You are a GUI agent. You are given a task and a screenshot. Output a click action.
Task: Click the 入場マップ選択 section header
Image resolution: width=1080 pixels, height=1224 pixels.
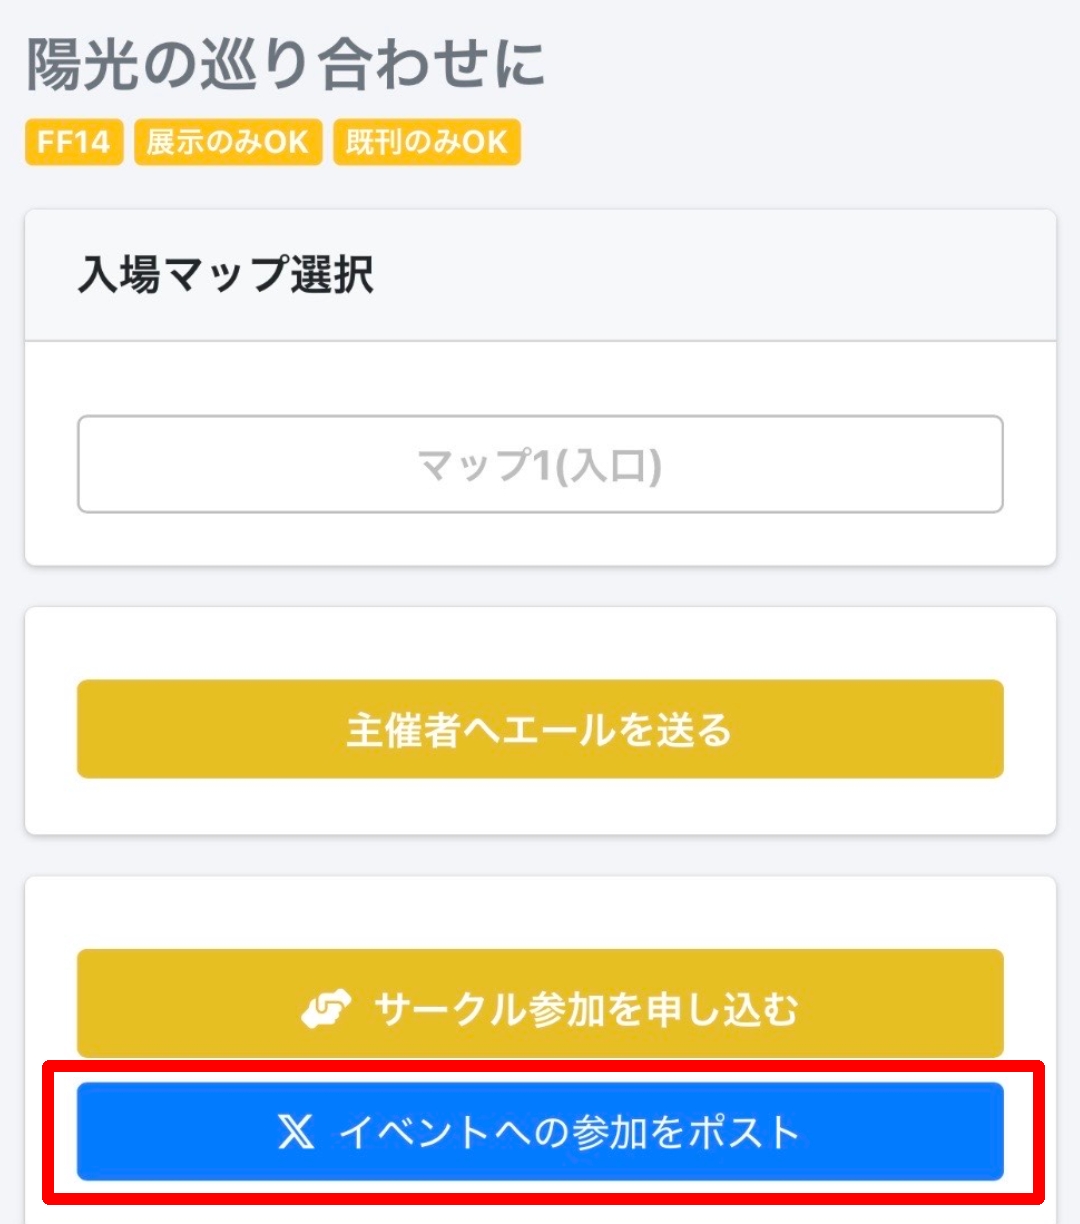click(227, 275)
